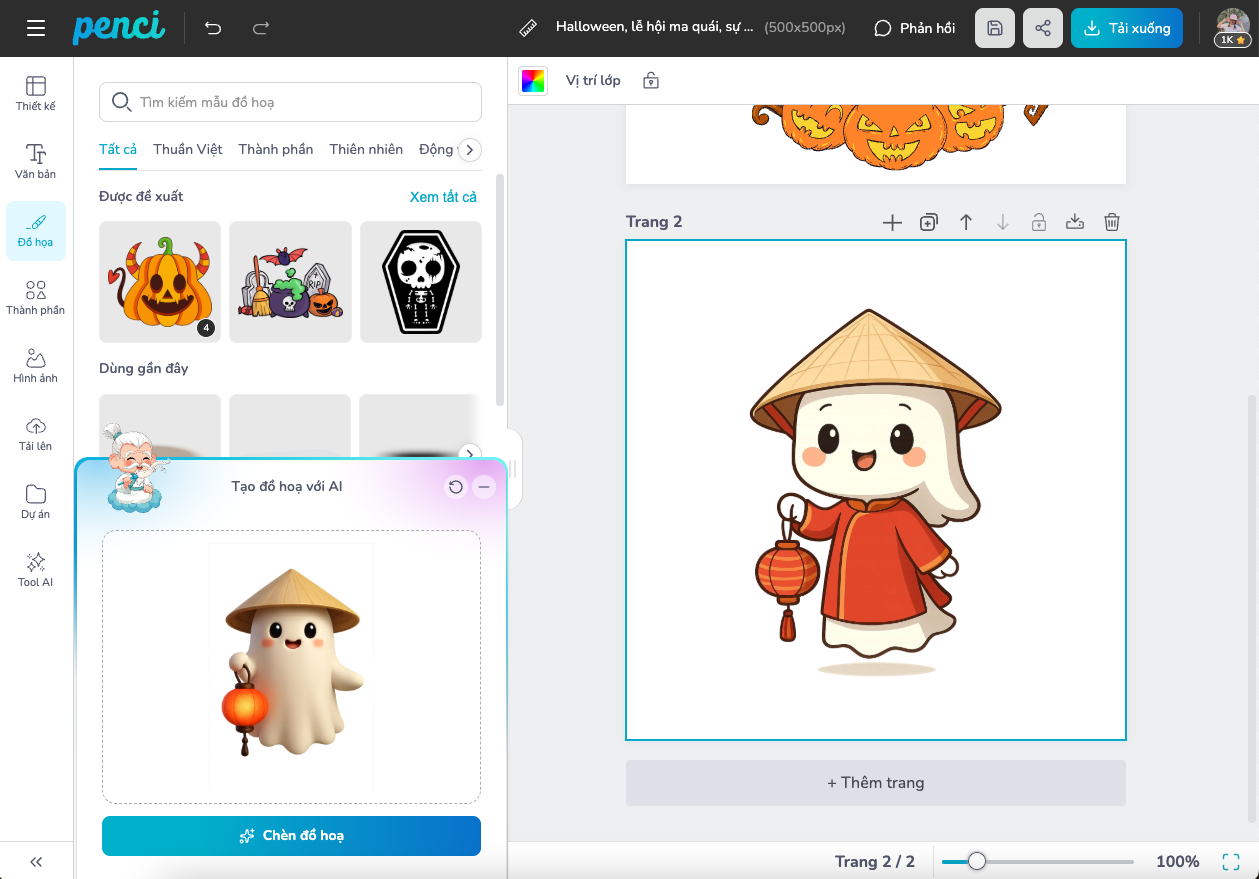
Task: Open the hamburger main menu
Action: [36, 28]
